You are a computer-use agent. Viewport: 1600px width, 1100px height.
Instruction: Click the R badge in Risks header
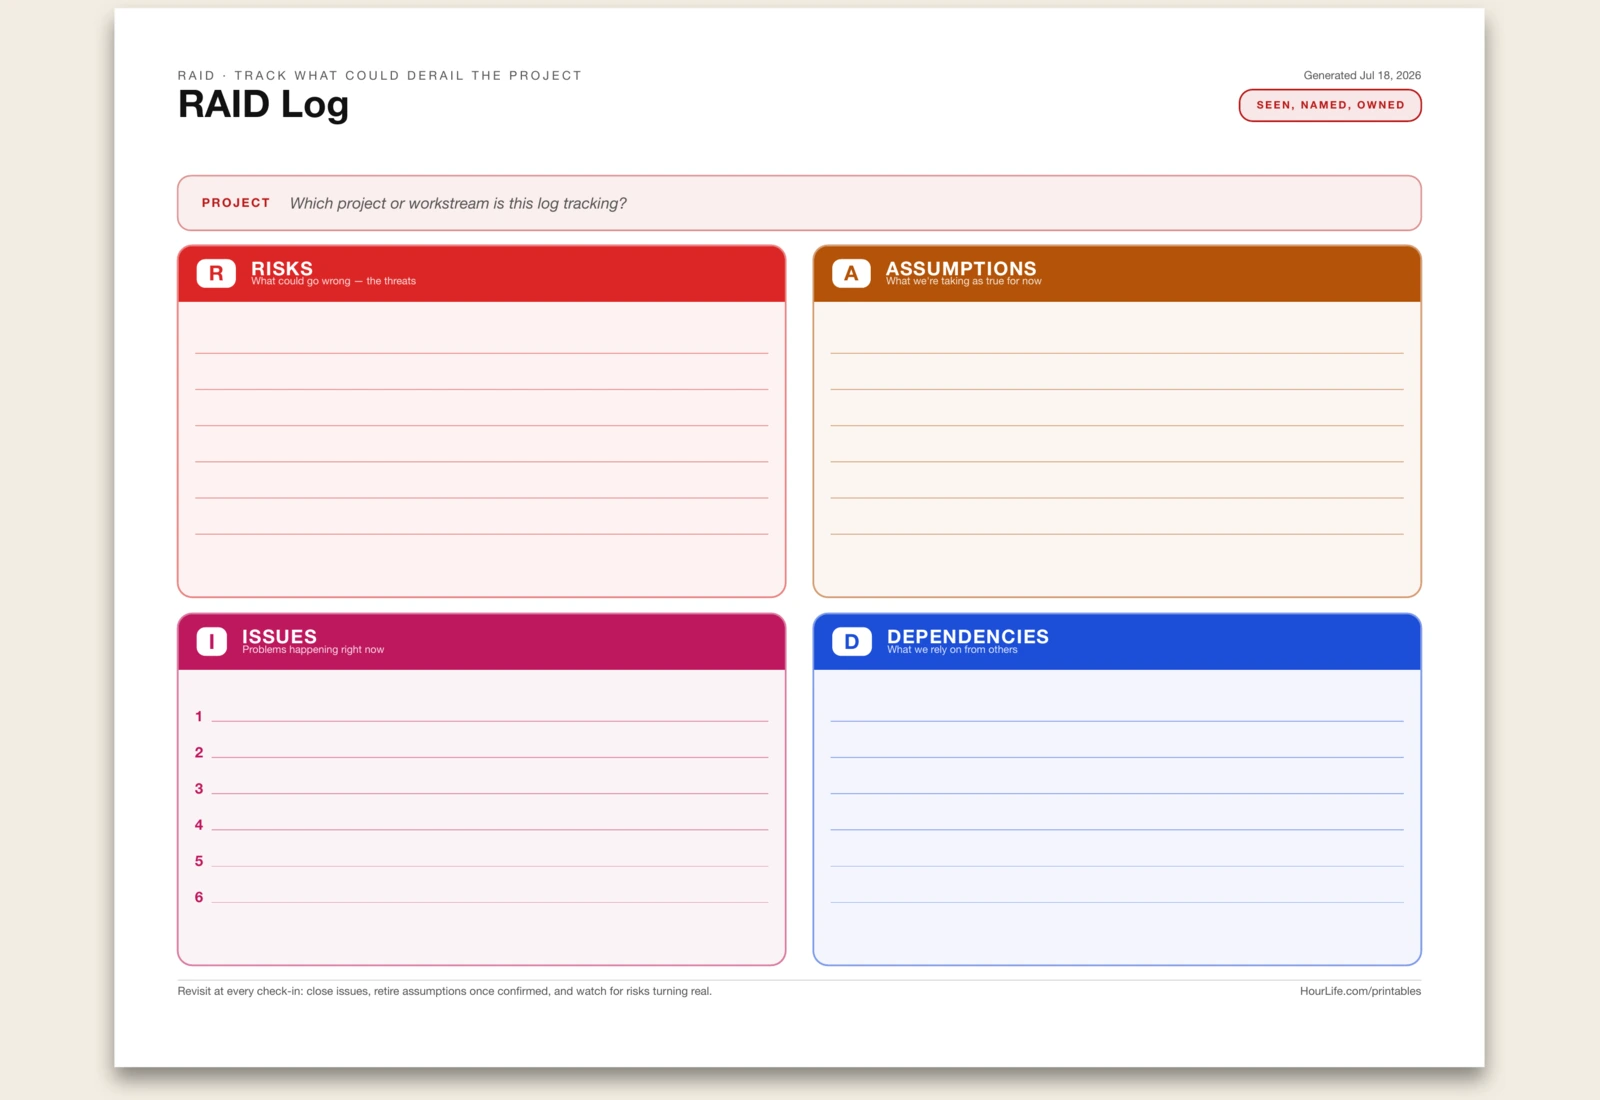[216, 273]
